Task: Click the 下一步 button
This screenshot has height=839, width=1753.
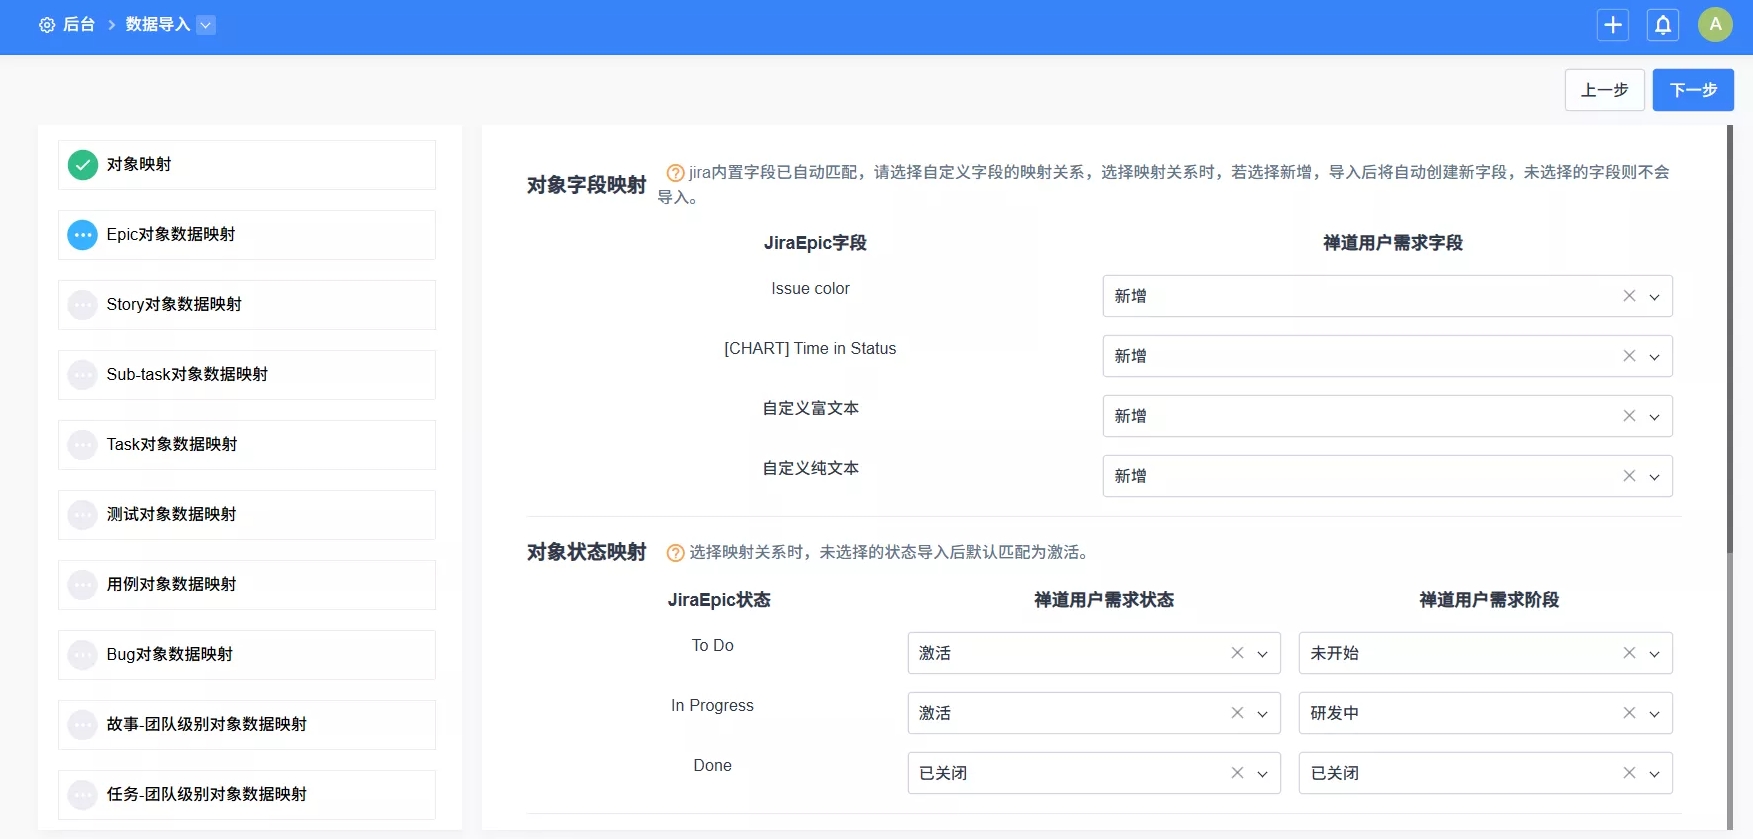Action: tap(1692, 90)
